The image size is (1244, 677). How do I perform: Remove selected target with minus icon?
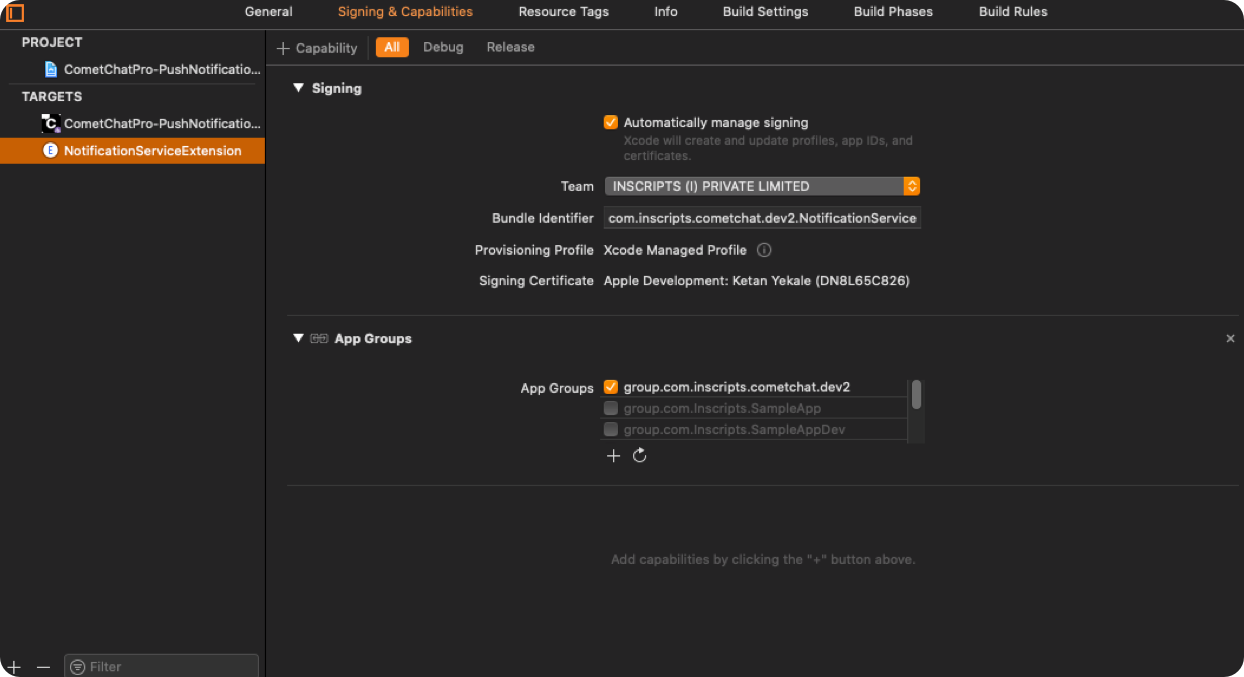[43, 666]
